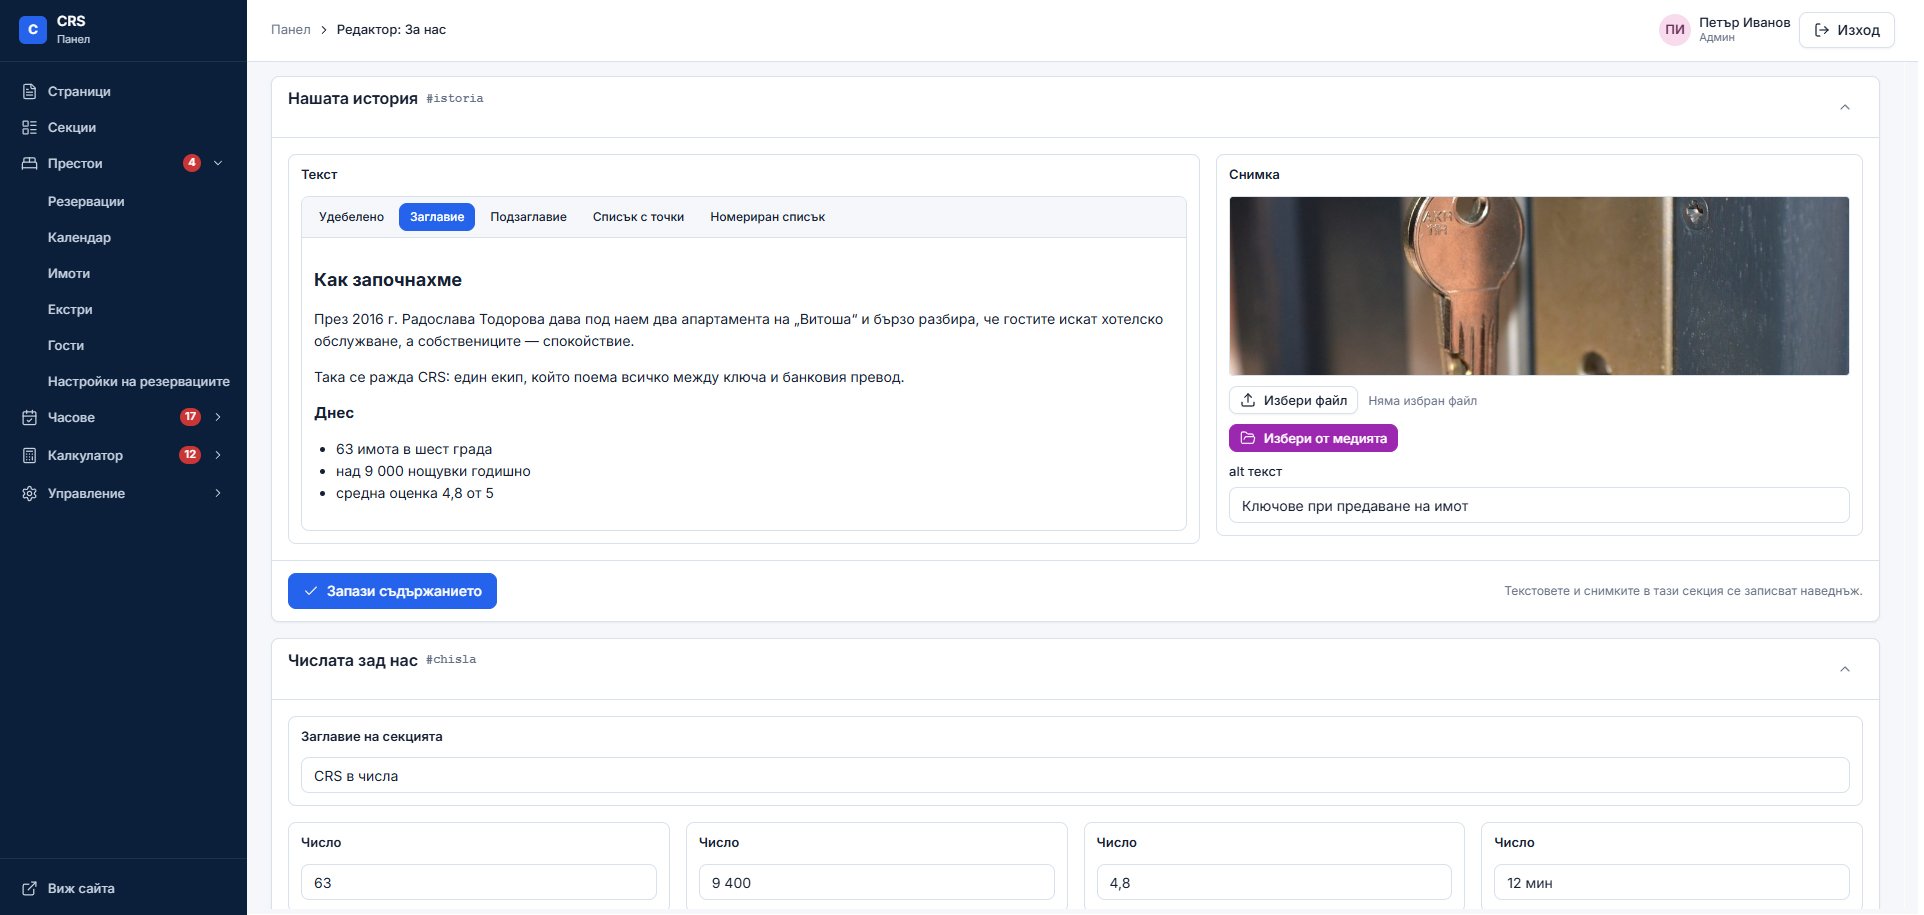Click the red badge 4 on Престои
The width and height of the screenshot is (1924, 915).
[x=192, y=163]
